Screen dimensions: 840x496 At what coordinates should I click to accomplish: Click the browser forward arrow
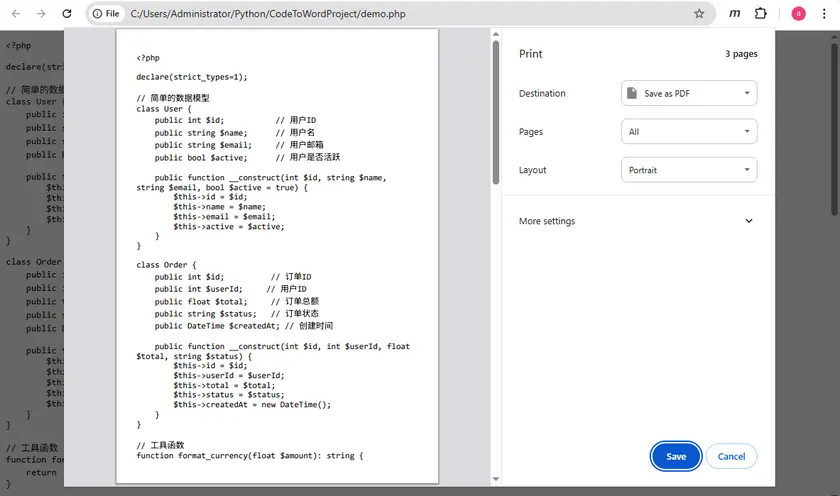(40, 14)
